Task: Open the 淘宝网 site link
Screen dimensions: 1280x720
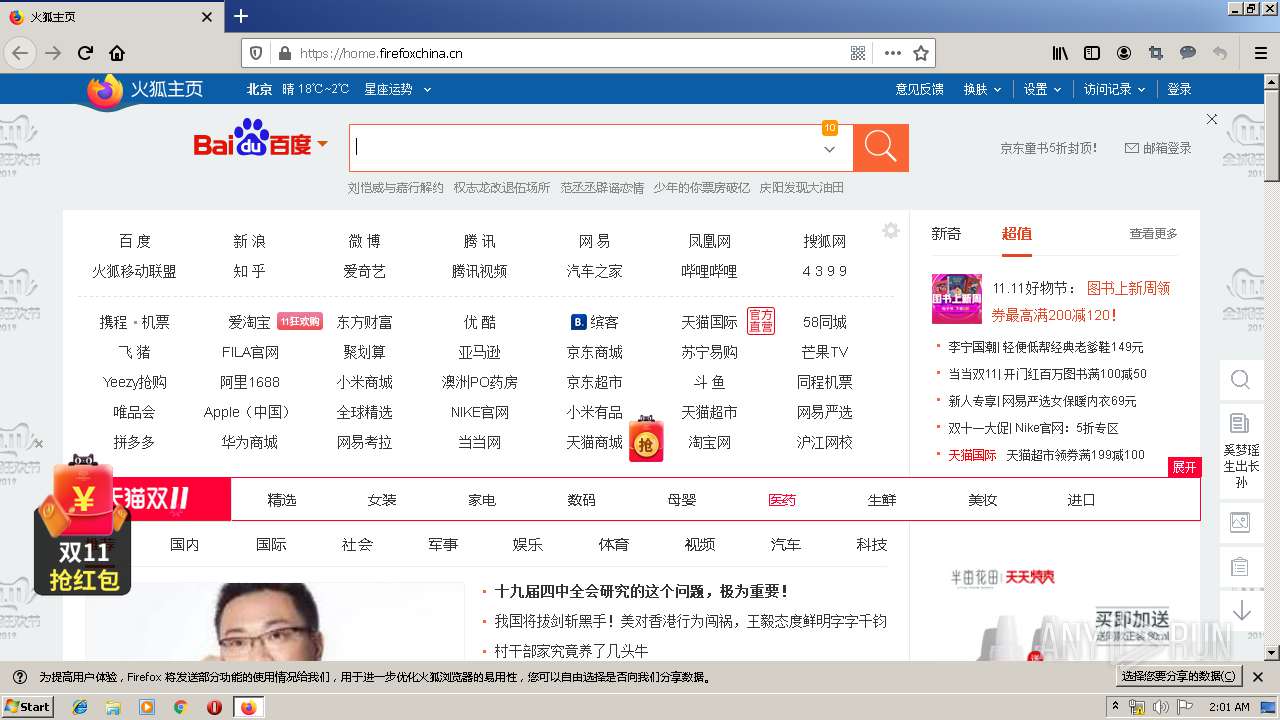Action: (710, 442)
